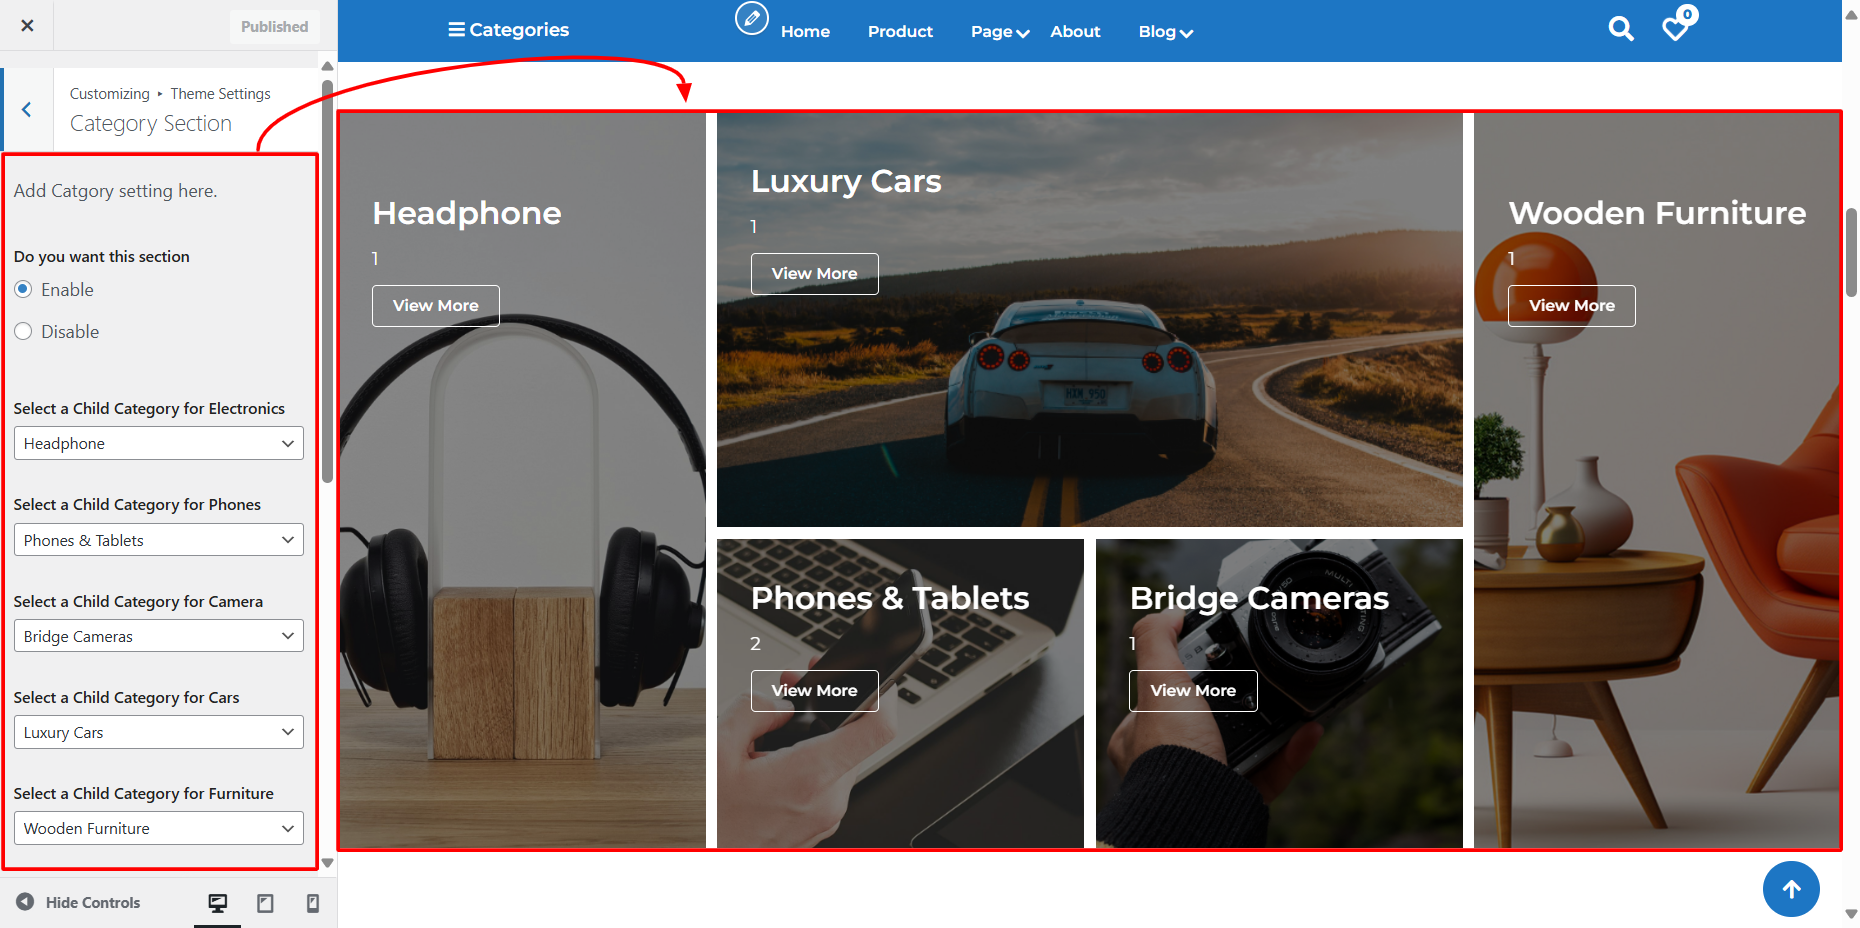Open the search magnifier icon
Viewport: 1860px width, 928px height.
point(1621,29)
